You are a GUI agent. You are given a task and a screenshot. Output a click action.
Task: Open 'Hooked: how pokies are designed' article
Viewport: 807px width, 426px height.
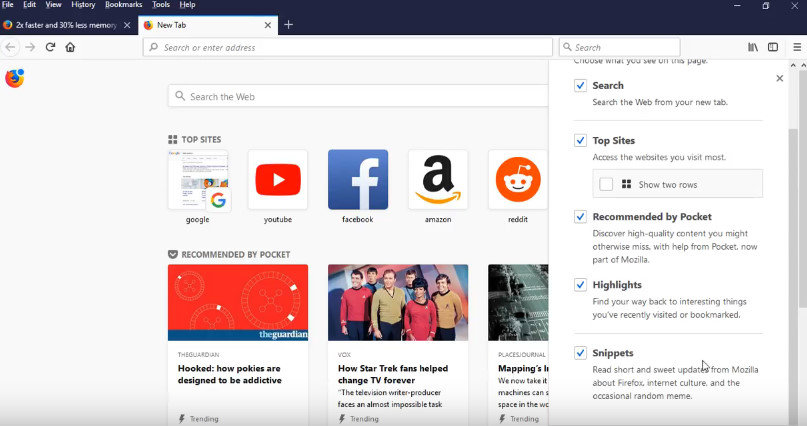tap(230, 374)
